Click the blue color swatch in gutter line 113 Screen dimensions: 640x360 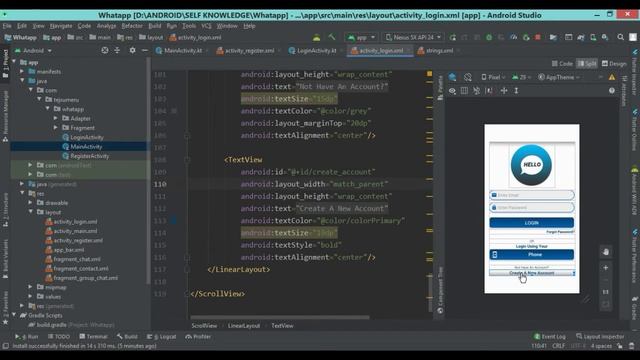point(174,221)
